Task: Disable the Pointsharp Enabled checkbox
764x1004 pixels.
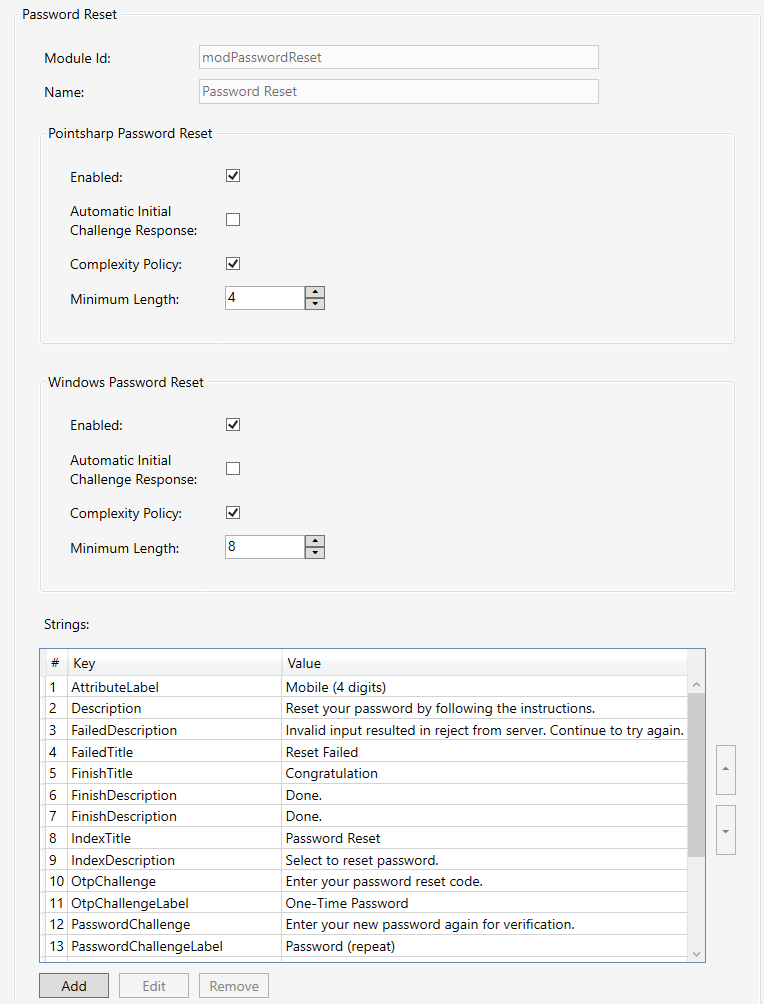Action: point(232,175)
